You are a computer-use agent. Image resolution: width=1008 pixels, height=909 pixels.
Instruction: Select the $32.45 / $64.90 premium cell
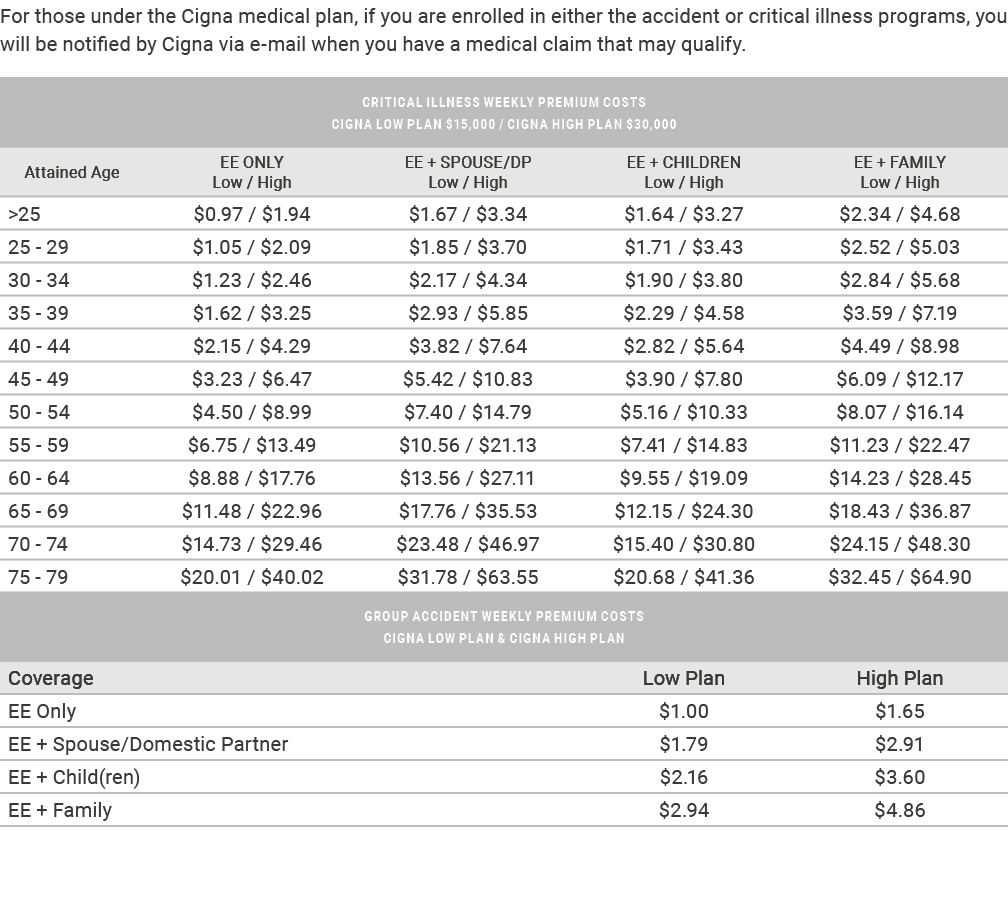point(900,577)
